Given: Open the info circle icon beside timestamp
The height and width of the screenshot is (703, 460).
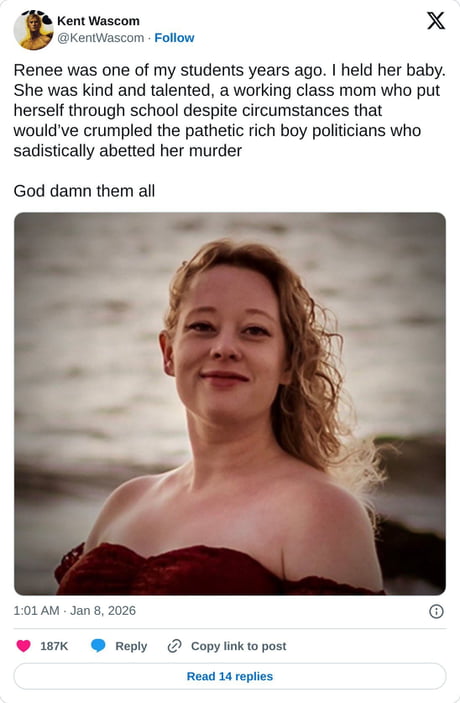Looking at the screenshot, I should [x=436, y=612].
